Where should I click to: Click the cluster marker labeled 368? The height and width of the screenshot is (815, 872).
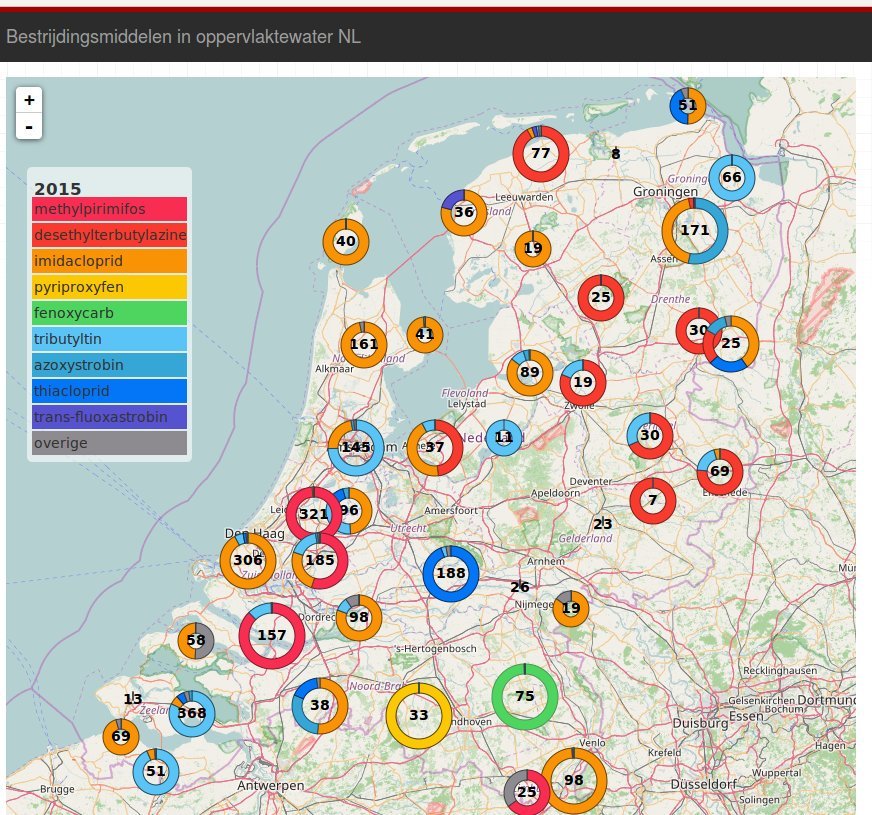point(191,713)
